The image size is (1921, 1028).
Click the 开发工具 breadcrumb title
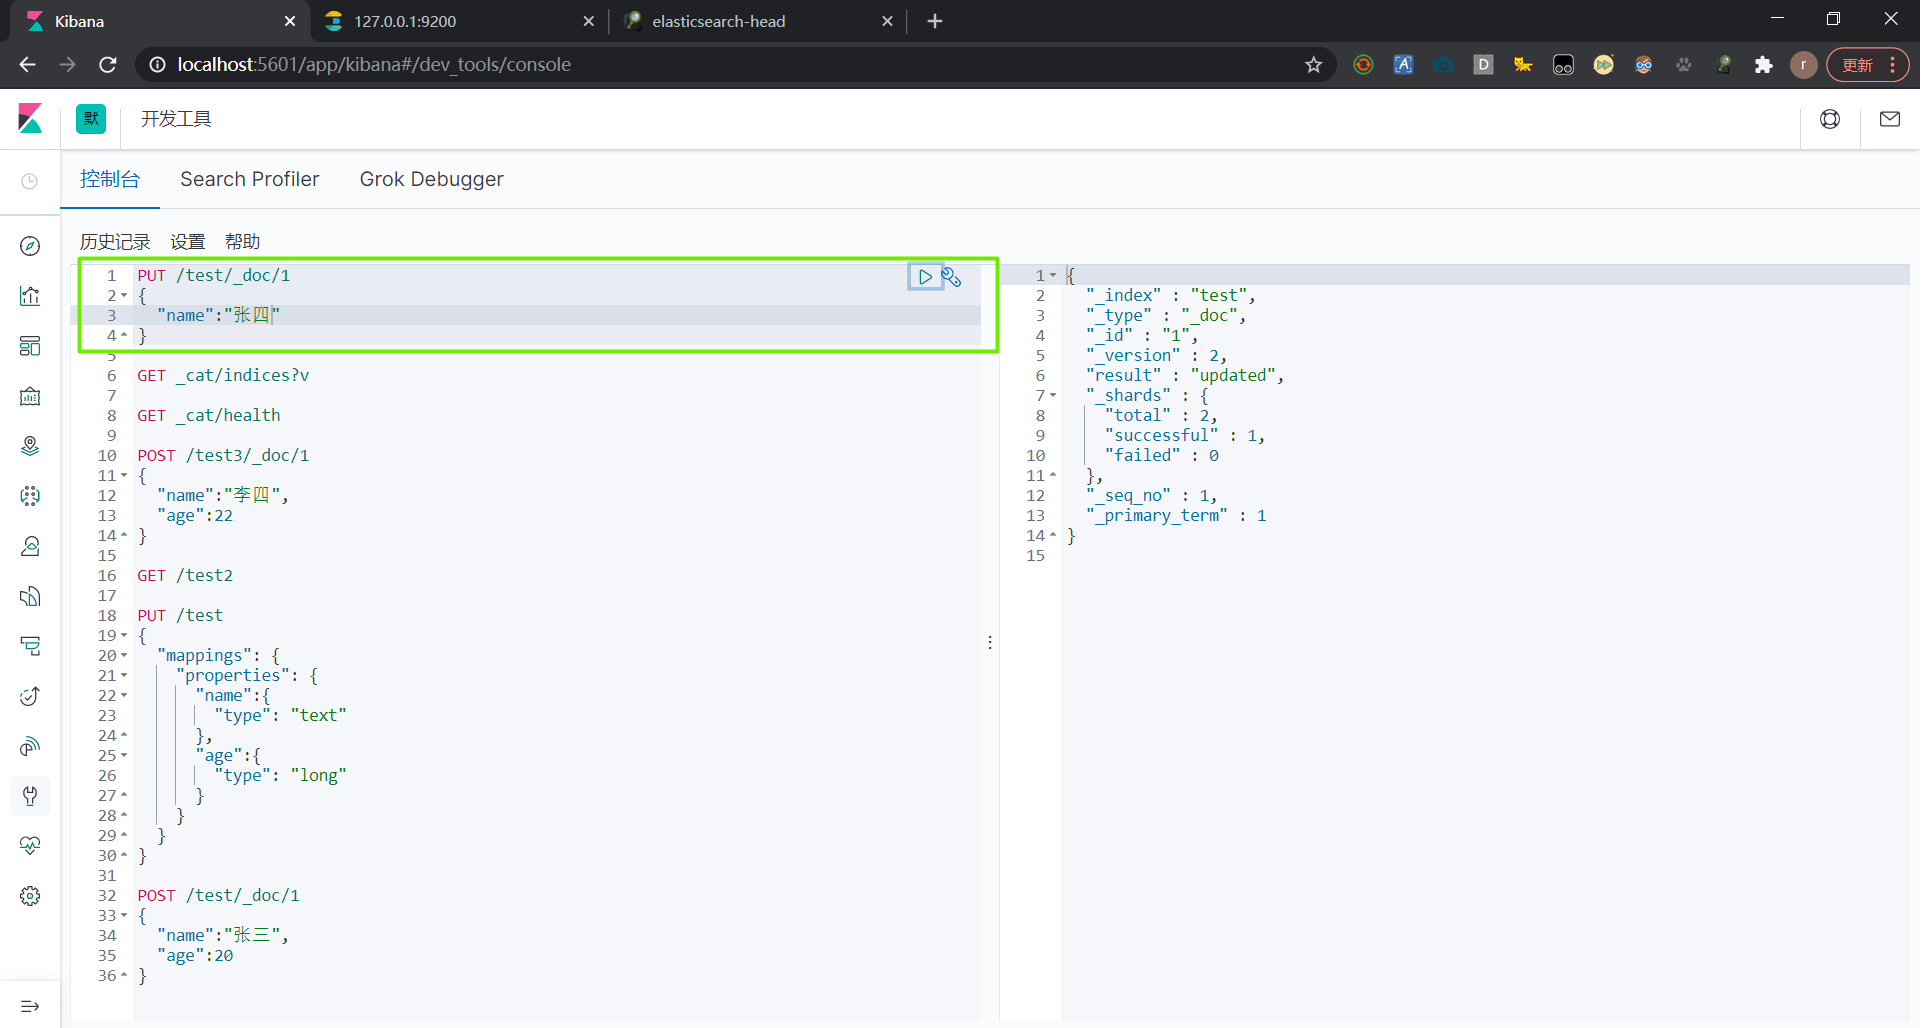pyautogui.click(x=176, y=119)
